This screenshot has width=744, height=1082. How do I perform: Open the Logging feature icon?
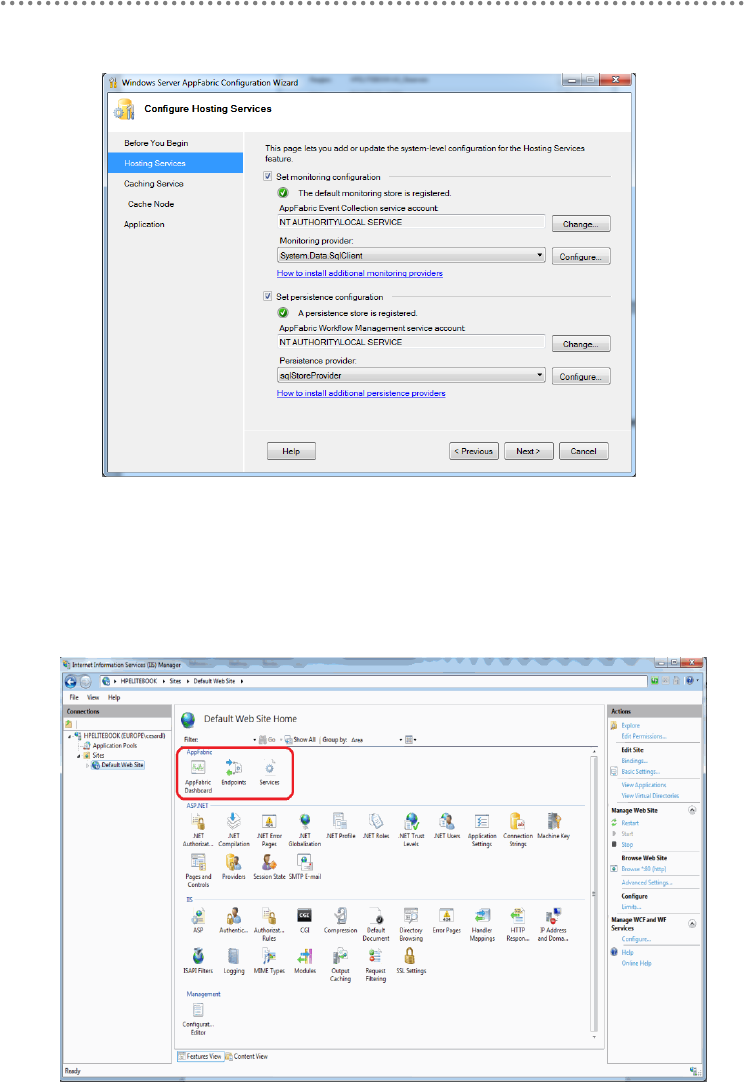tap(234, 960)
